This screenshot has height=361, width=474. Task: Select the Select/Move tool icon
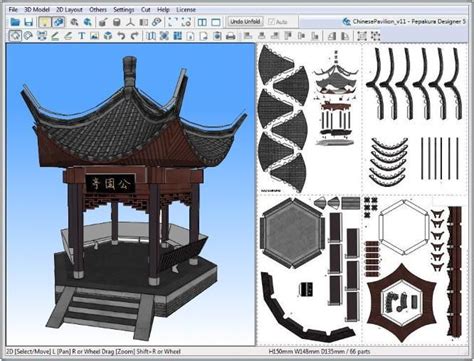(15, 36)
